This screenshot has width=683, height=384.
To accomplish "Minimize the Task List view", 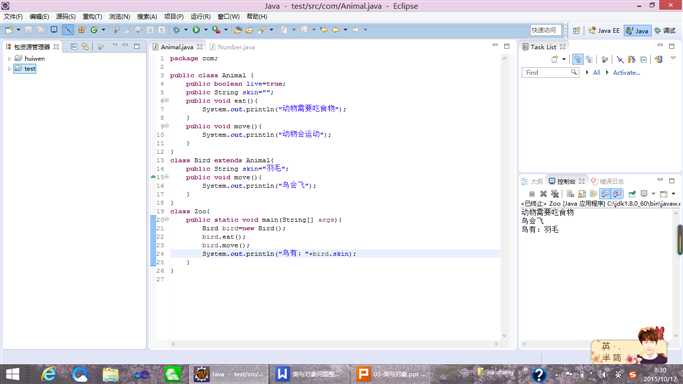I will 660,45.
